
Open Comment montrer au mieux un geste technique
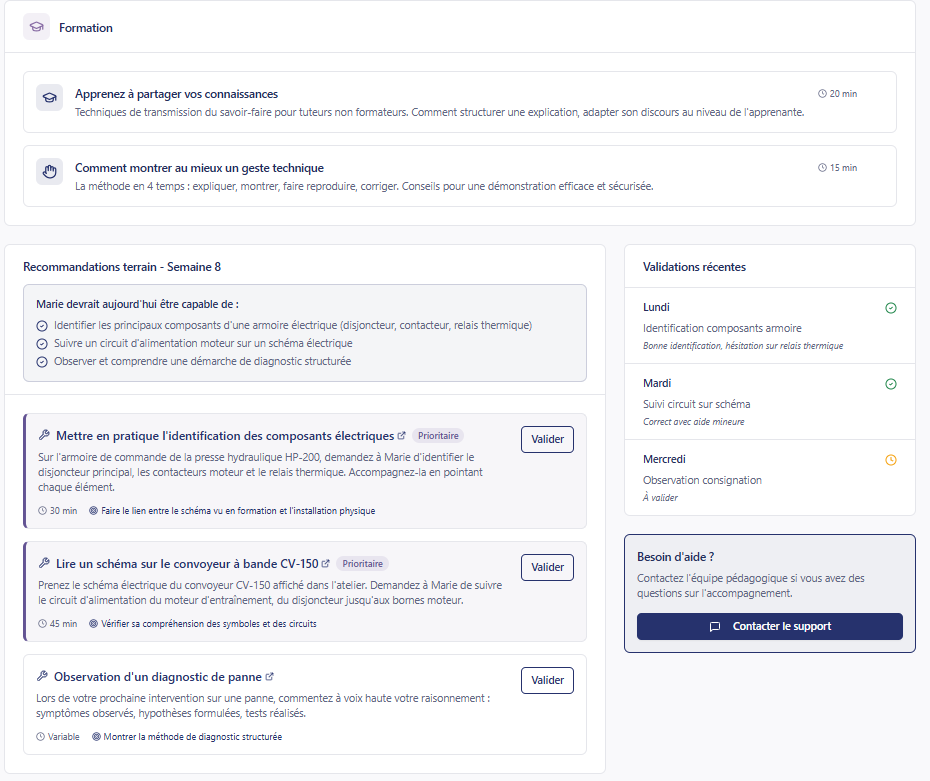(x=199, y=168)
